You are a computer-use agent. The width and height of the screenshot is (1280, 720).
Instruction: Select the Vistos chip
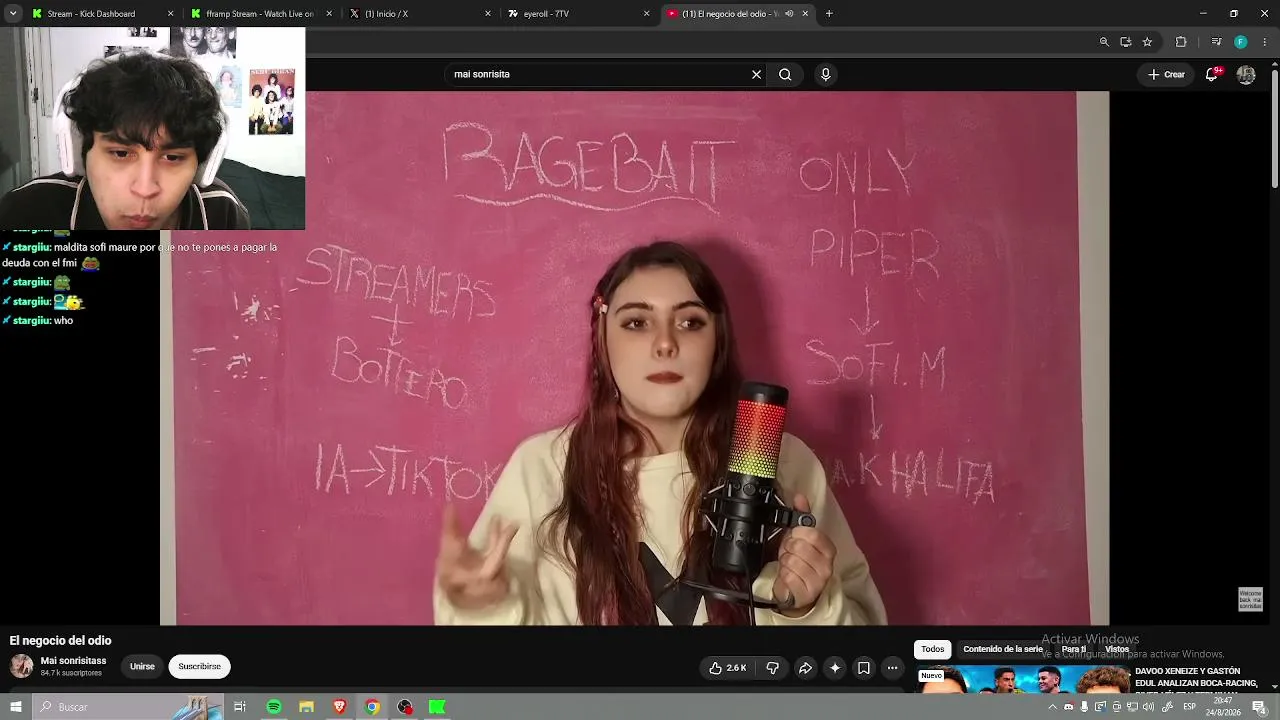[1117, 649]
